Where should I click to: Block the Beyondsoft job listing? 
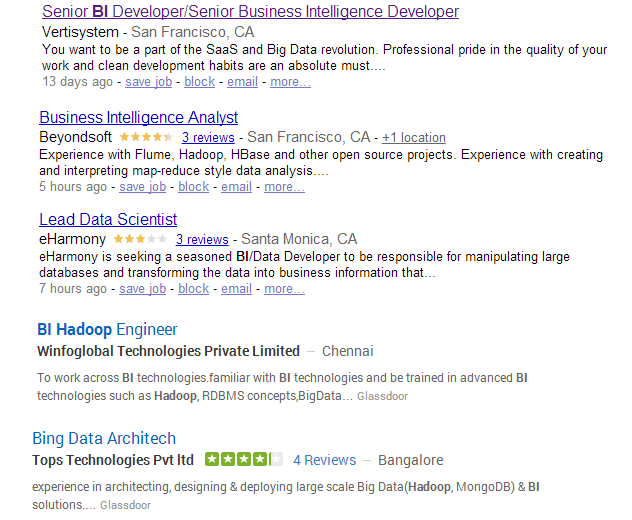pyautogui.click(x=193, y=187)
